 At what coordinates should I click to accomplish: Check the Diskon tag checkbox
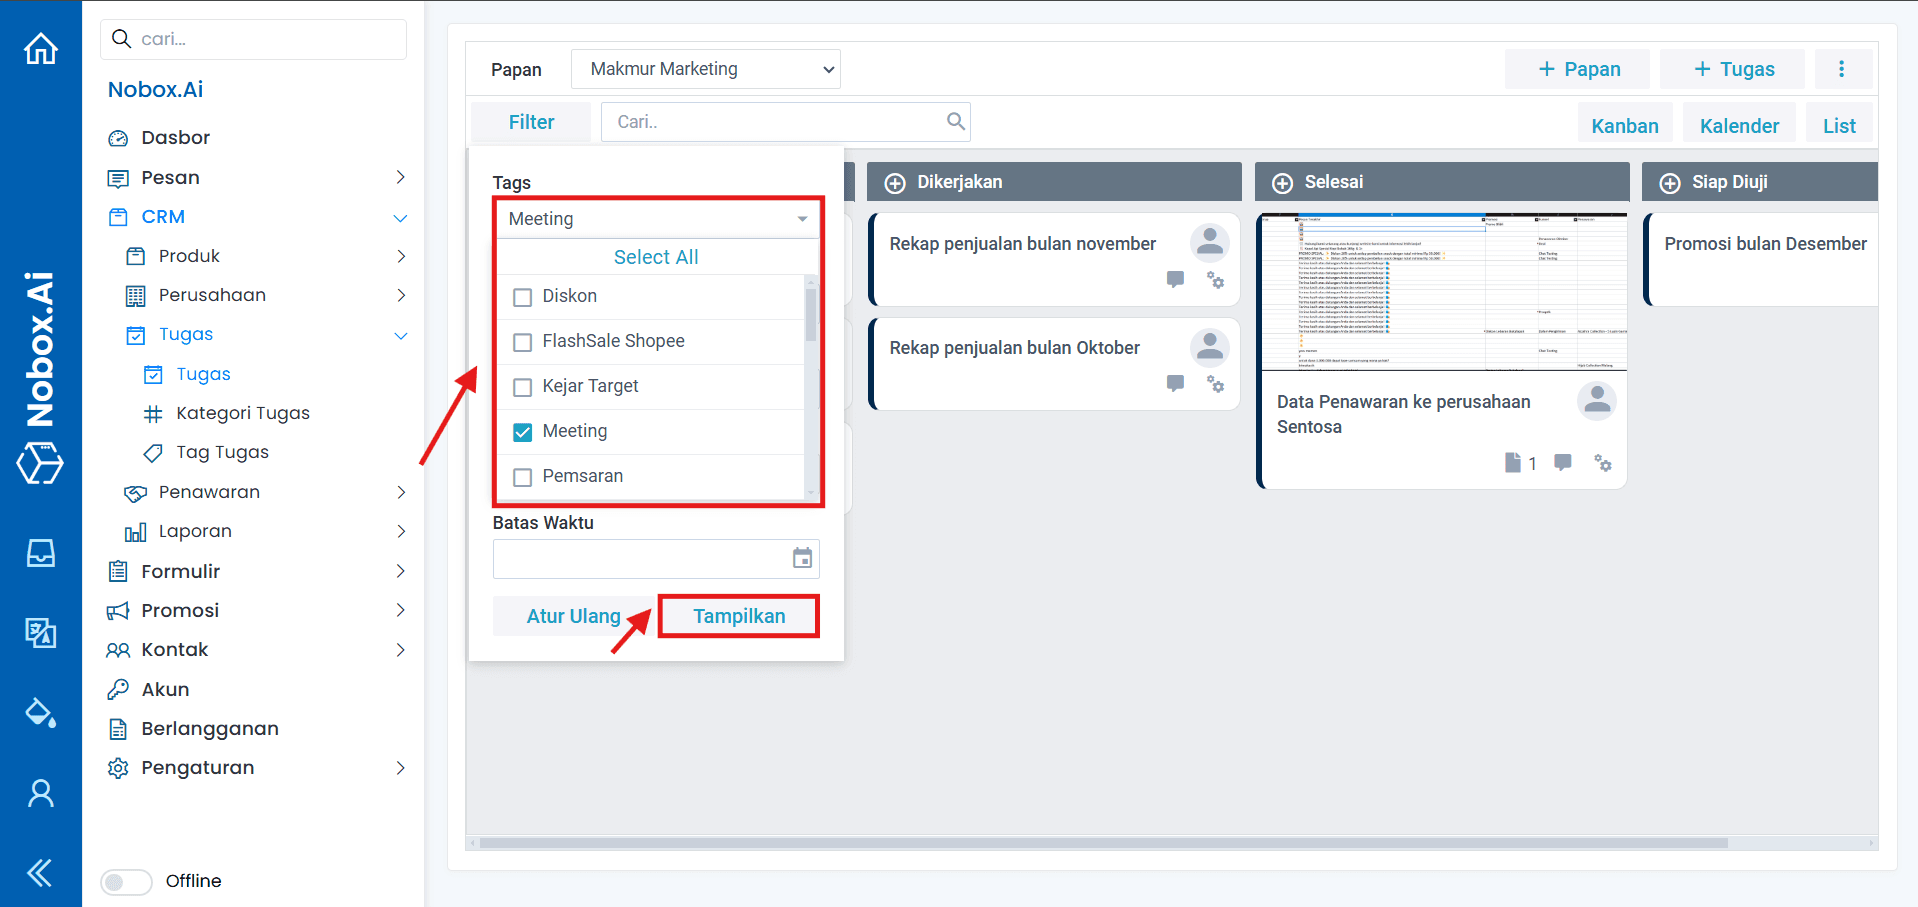click(522, 297)
